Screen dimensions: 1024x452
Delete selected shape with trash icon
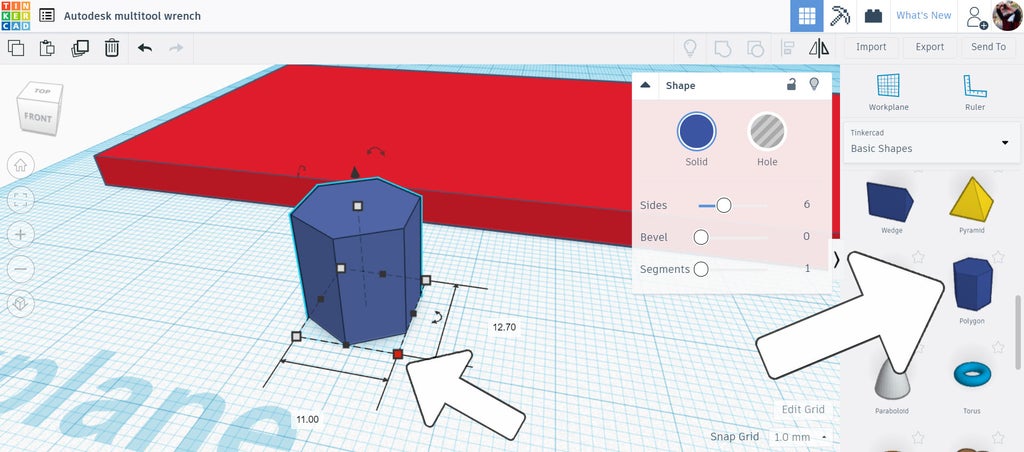pyautogui.click(x=112, y=48)
